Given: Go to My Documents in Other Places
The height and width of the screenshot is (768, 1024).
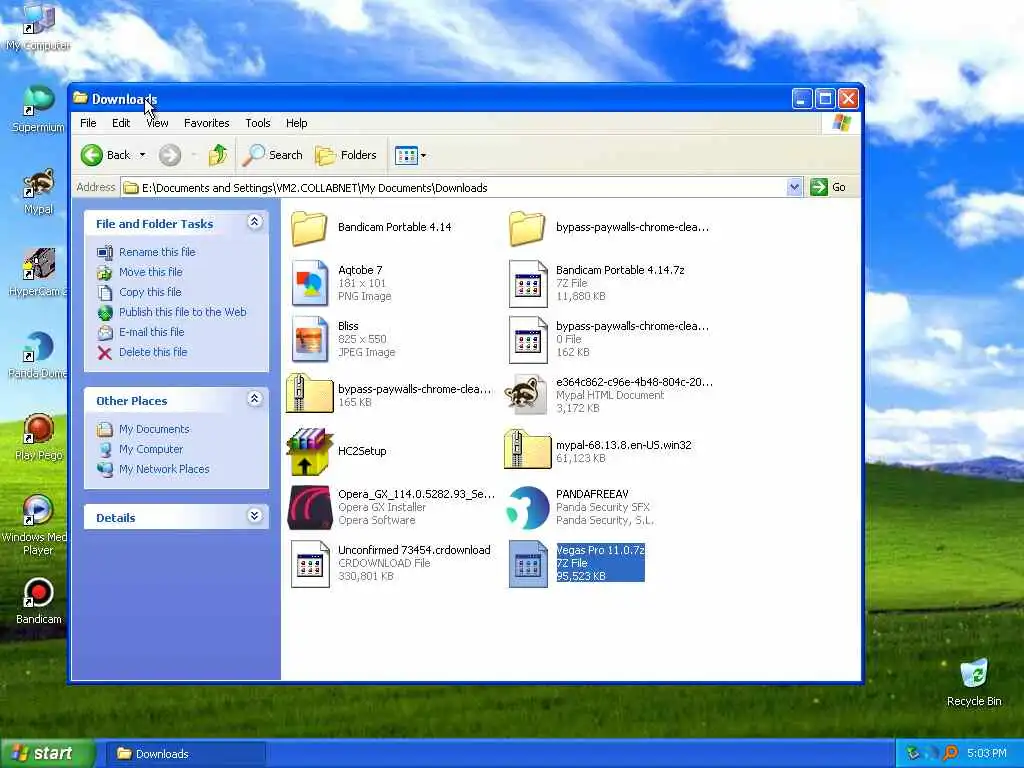Looking at the screenshot, I should pyautogui.click(x=154, y=429).
